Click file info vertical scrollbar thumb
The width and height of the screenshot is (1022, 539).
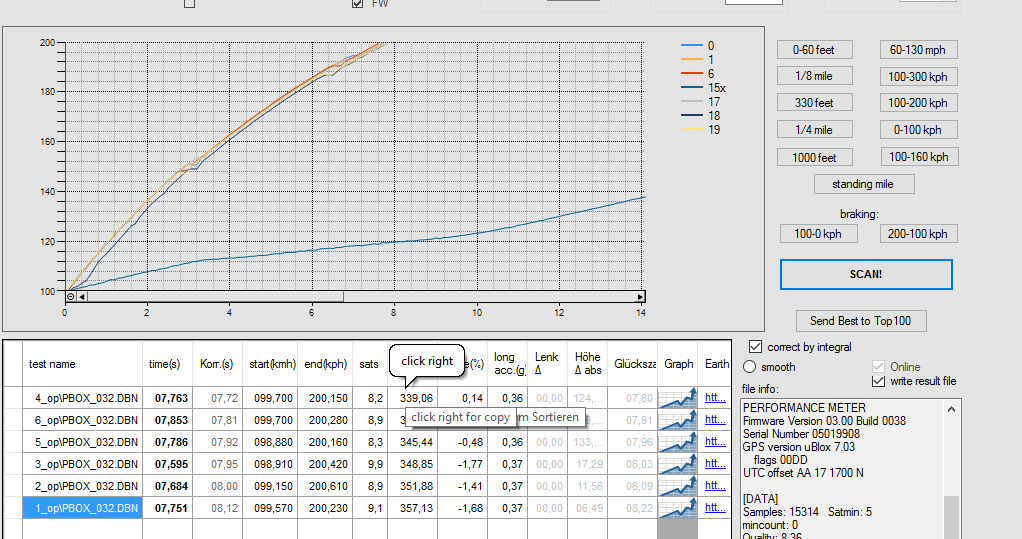(x=951, y=517)
